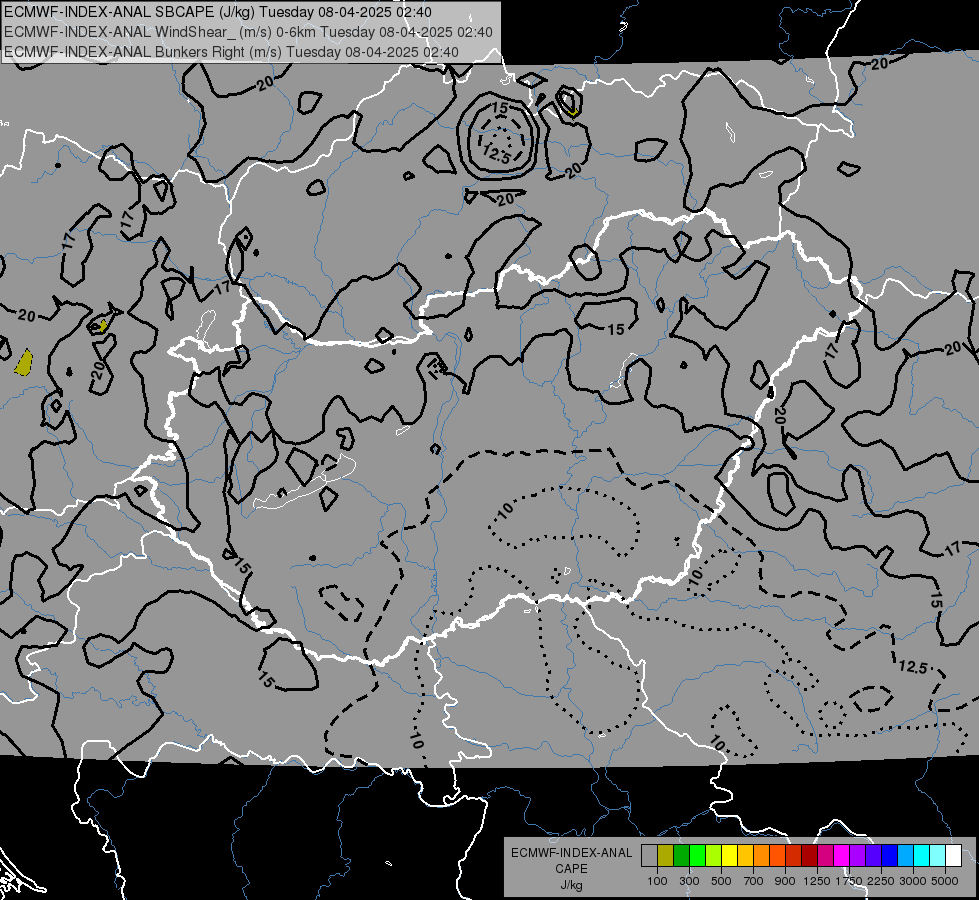Click the 500 legend tick value
Screen dimensions: 979x900
[x=721, y=881]
